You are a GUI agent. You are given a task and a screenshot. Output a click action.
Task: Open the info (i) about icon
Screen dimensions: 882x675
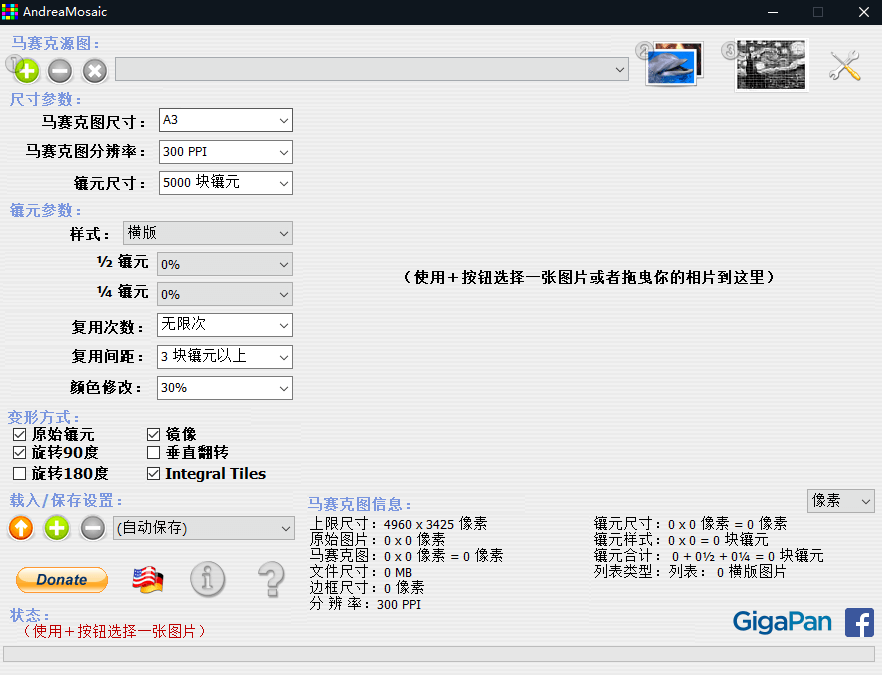(x=208, y=579)
